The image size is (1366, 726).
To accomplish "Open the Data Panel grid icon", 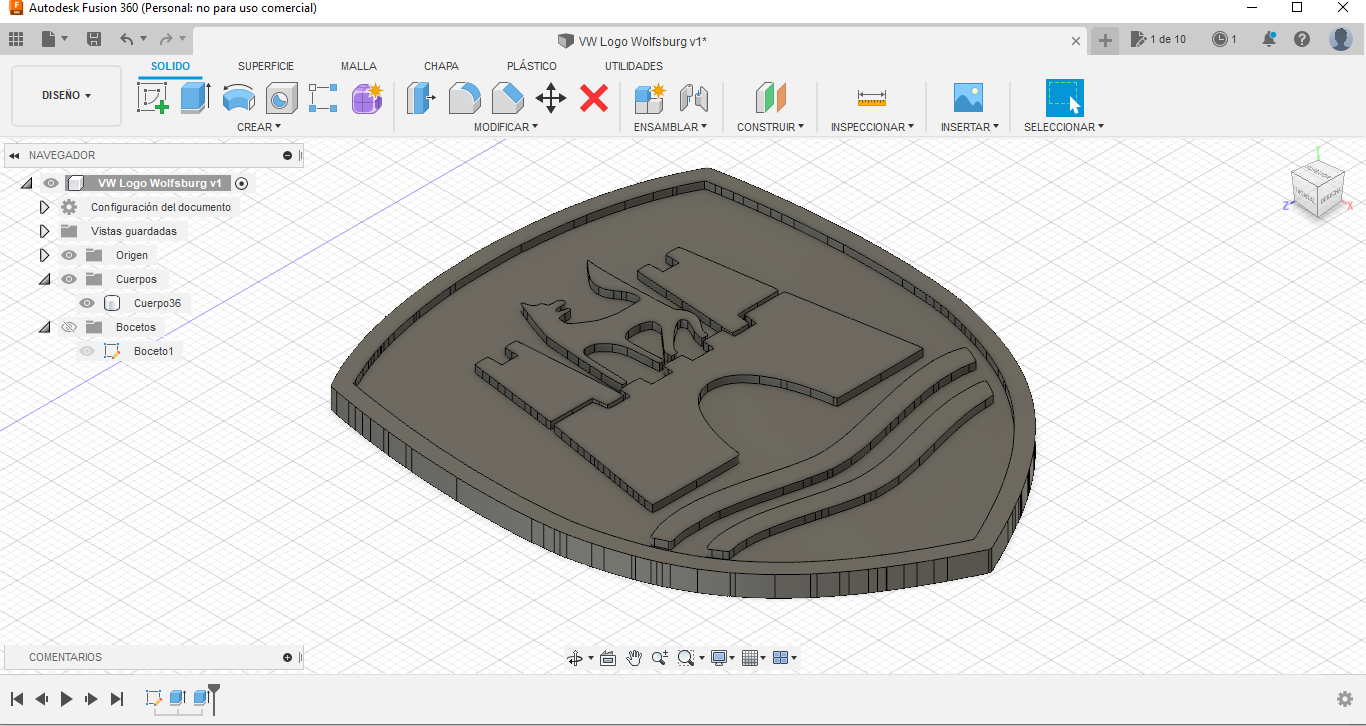I will click(x=16, y=39).
